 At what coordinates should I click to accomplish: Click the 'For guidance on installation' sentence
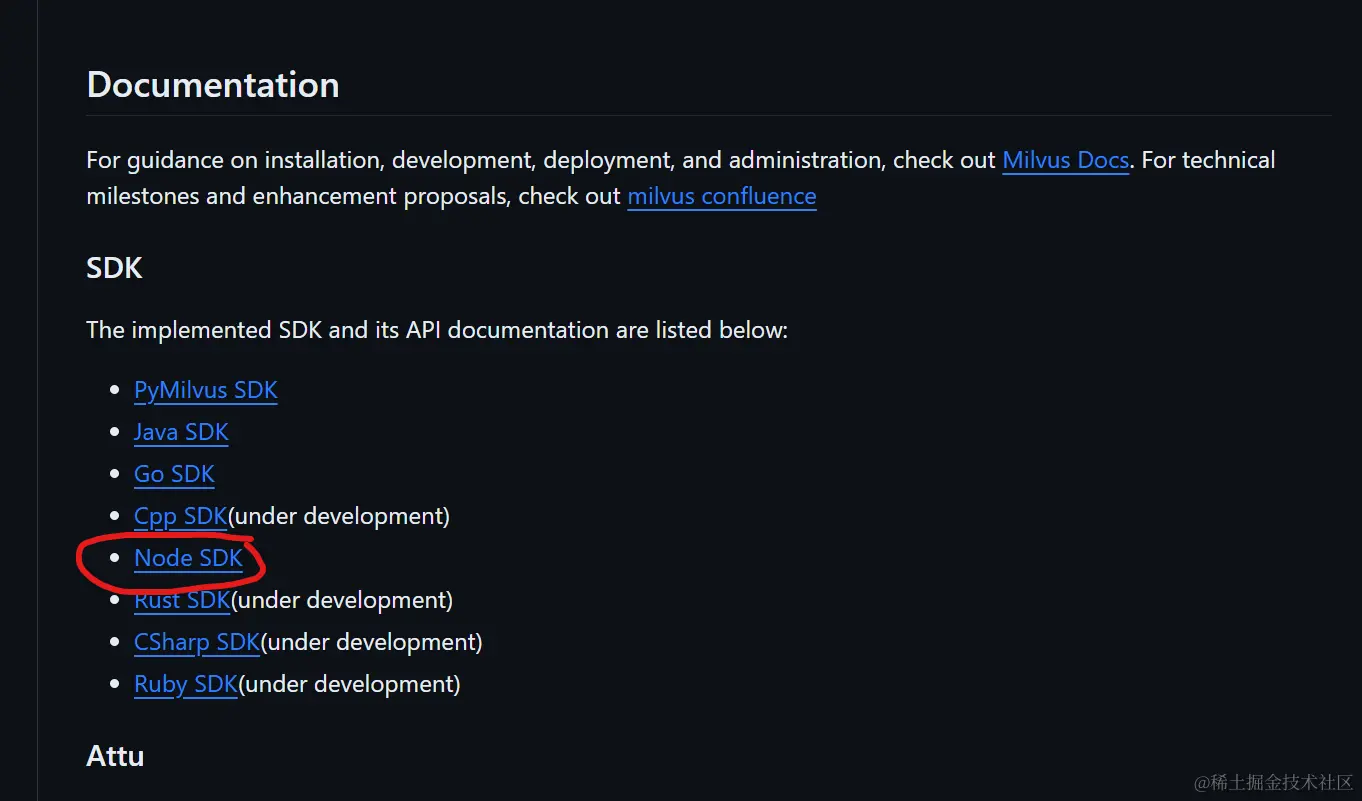[x=681, y=178]
